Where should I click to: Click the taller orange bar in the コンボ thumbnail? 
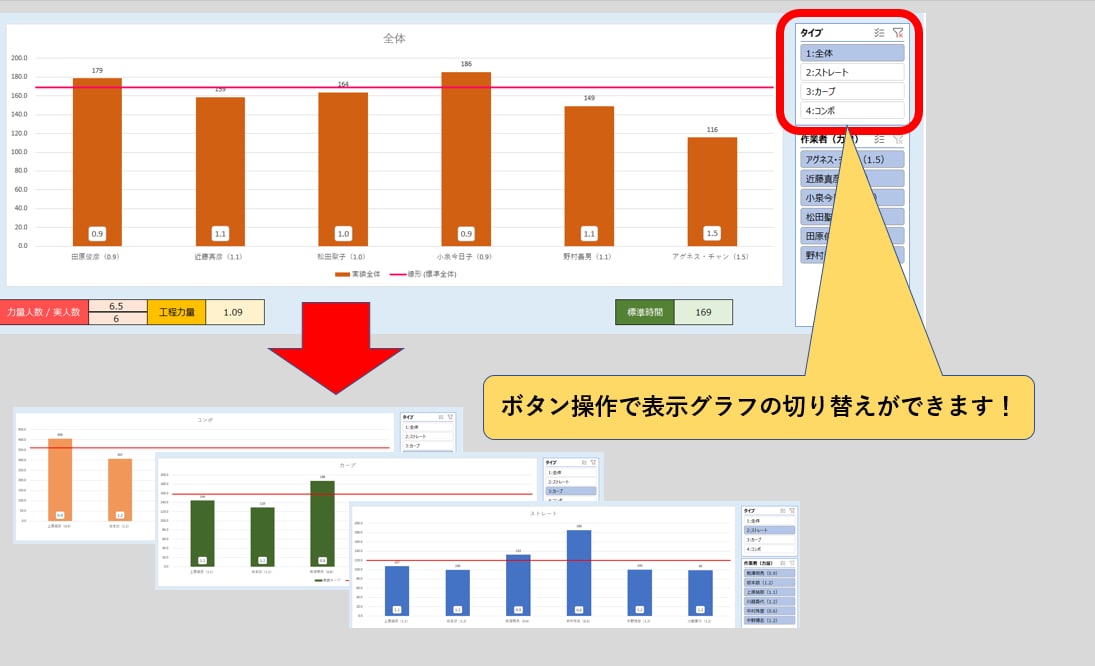60,480
